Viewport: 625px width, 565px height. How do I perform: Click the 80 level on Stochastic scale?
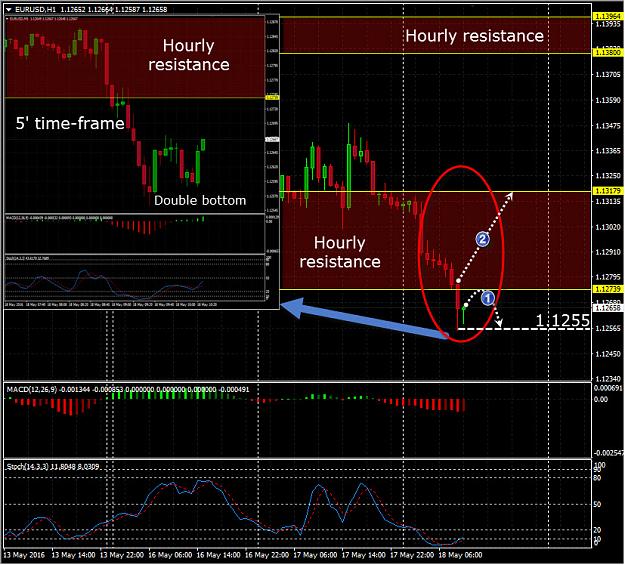click(x=597, y=478)
